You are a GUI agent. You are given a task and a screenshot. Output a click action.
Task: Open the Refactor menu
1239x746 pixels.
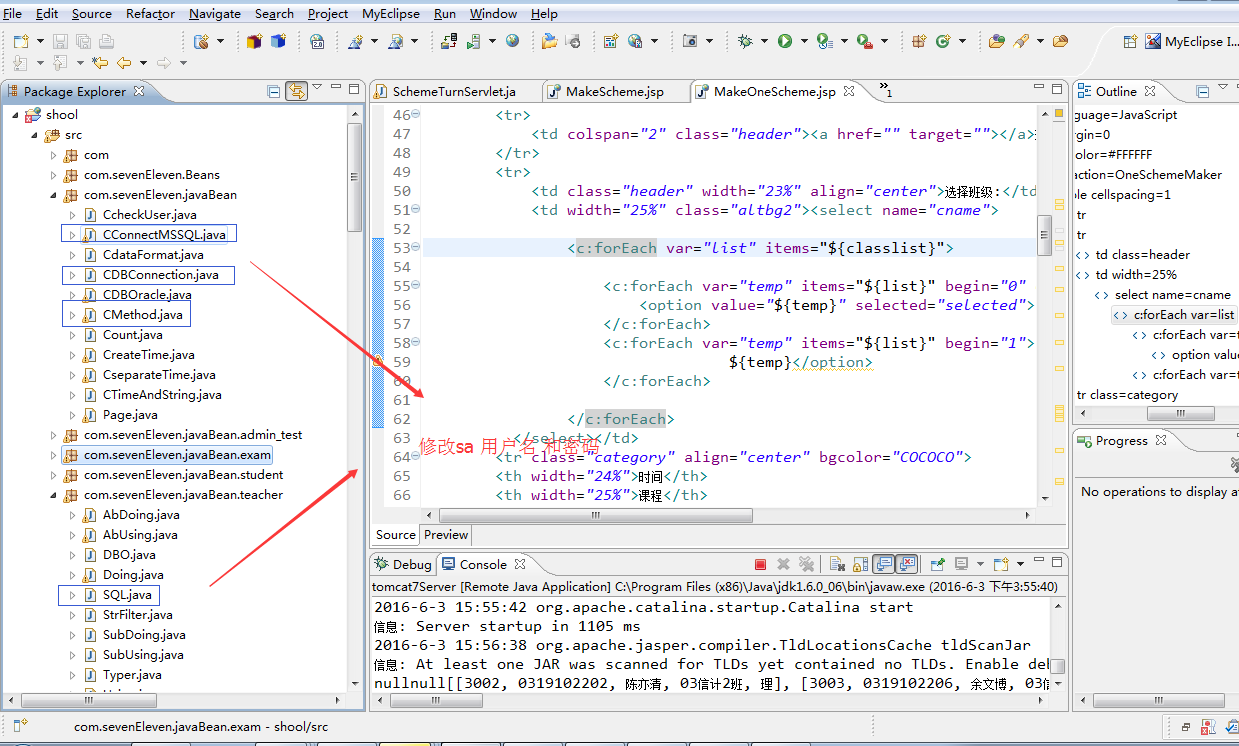(x=150, y=13)
